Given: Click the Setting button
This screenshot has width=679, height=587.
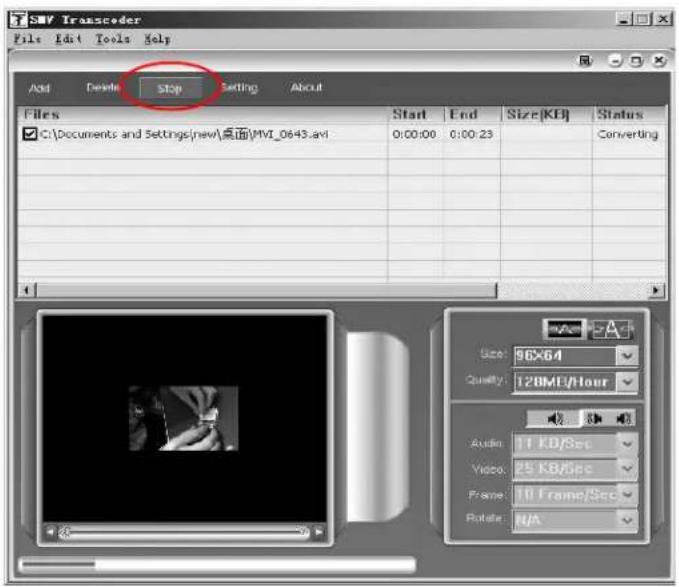Looking at the screenshot, I should (x=239, y=88).
